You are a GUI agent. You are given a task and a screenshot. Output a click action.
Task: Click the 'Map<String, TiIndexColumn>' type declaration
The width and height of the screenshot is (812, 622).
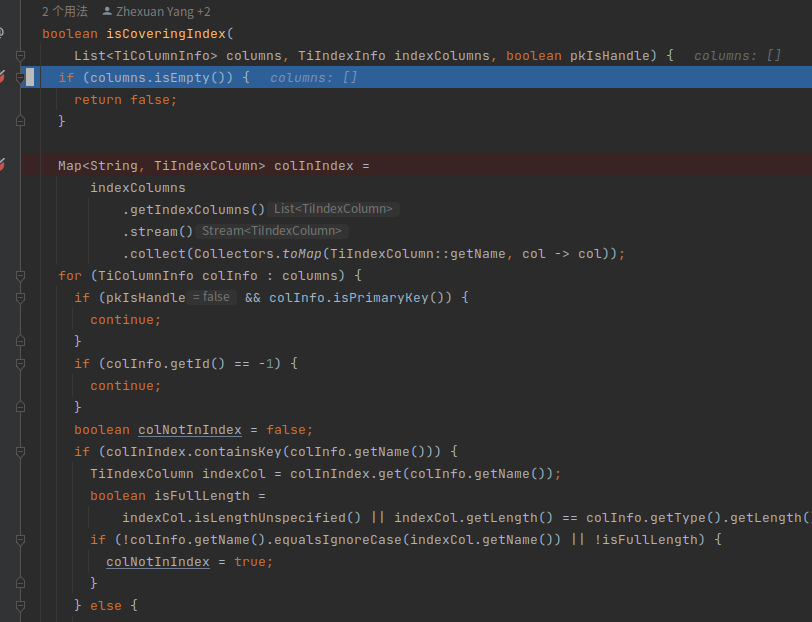point(162,166)
